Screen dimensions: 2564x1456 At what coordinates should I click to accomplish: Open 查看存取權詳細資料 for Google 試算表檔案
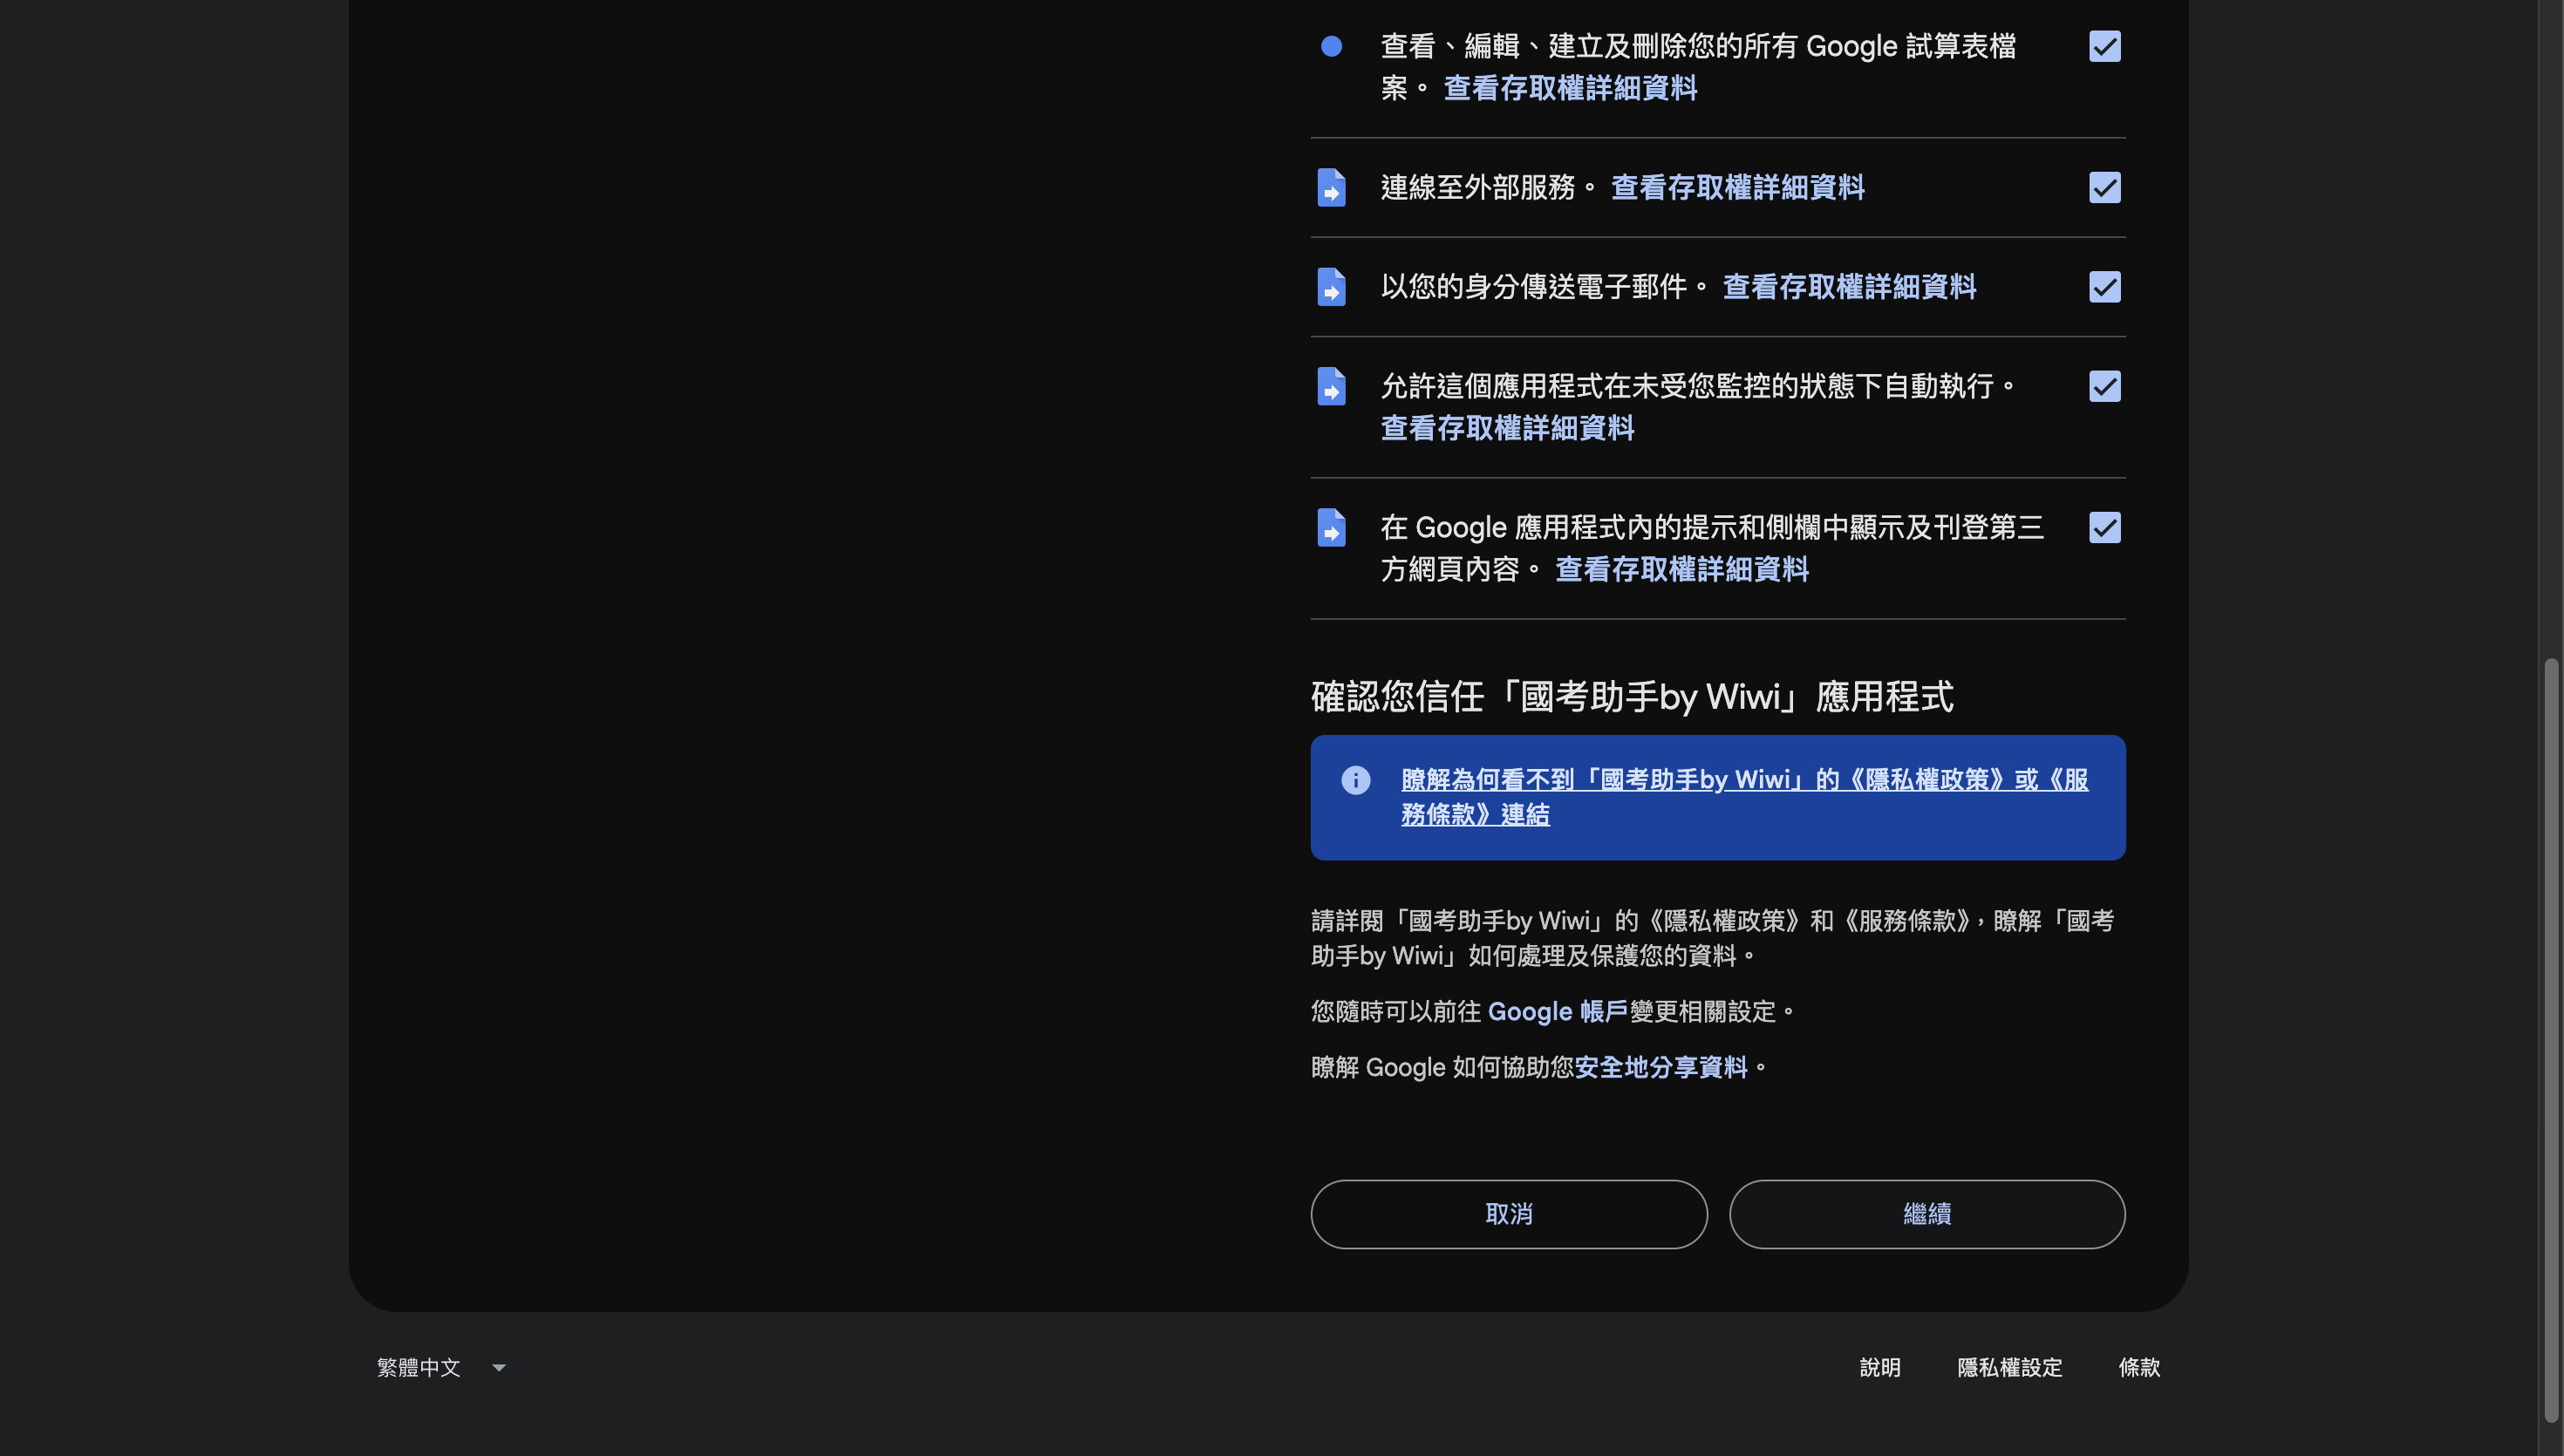pyautogui.click(x=1570, y=88)
